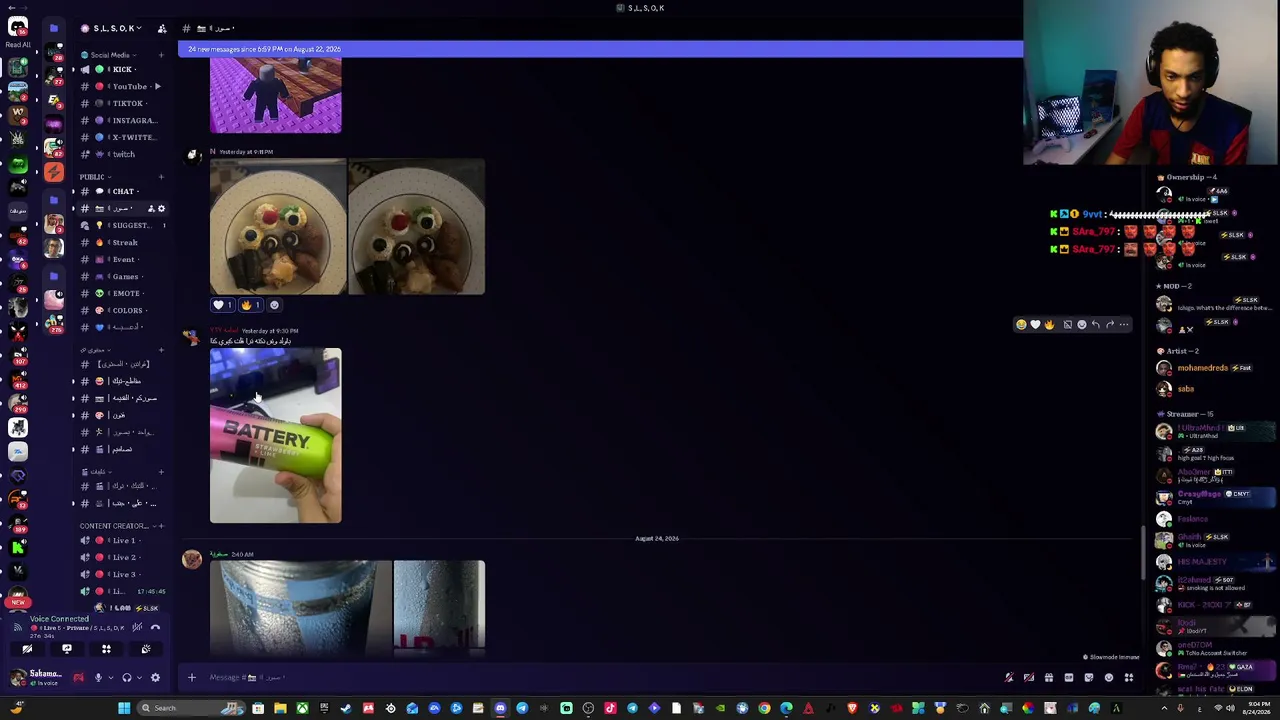This screenshot has width=1280, height=720.
Task: Toggle headphone deafen in user panel
Action: [126, 678]
